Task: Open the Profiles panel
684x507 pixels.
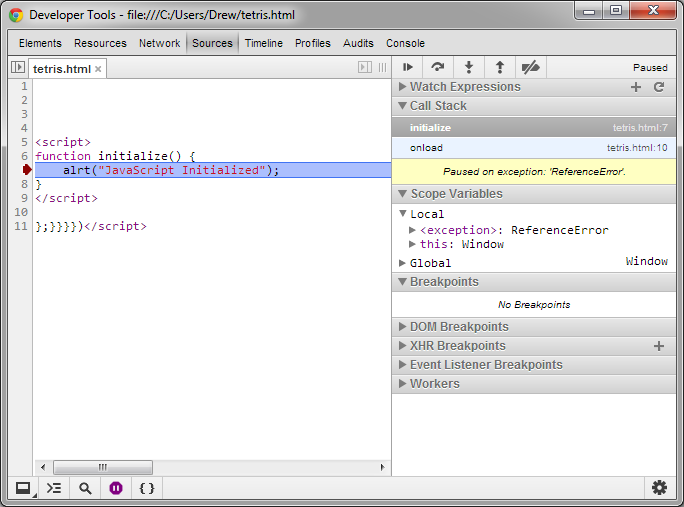Action: (x=313, y=43)
